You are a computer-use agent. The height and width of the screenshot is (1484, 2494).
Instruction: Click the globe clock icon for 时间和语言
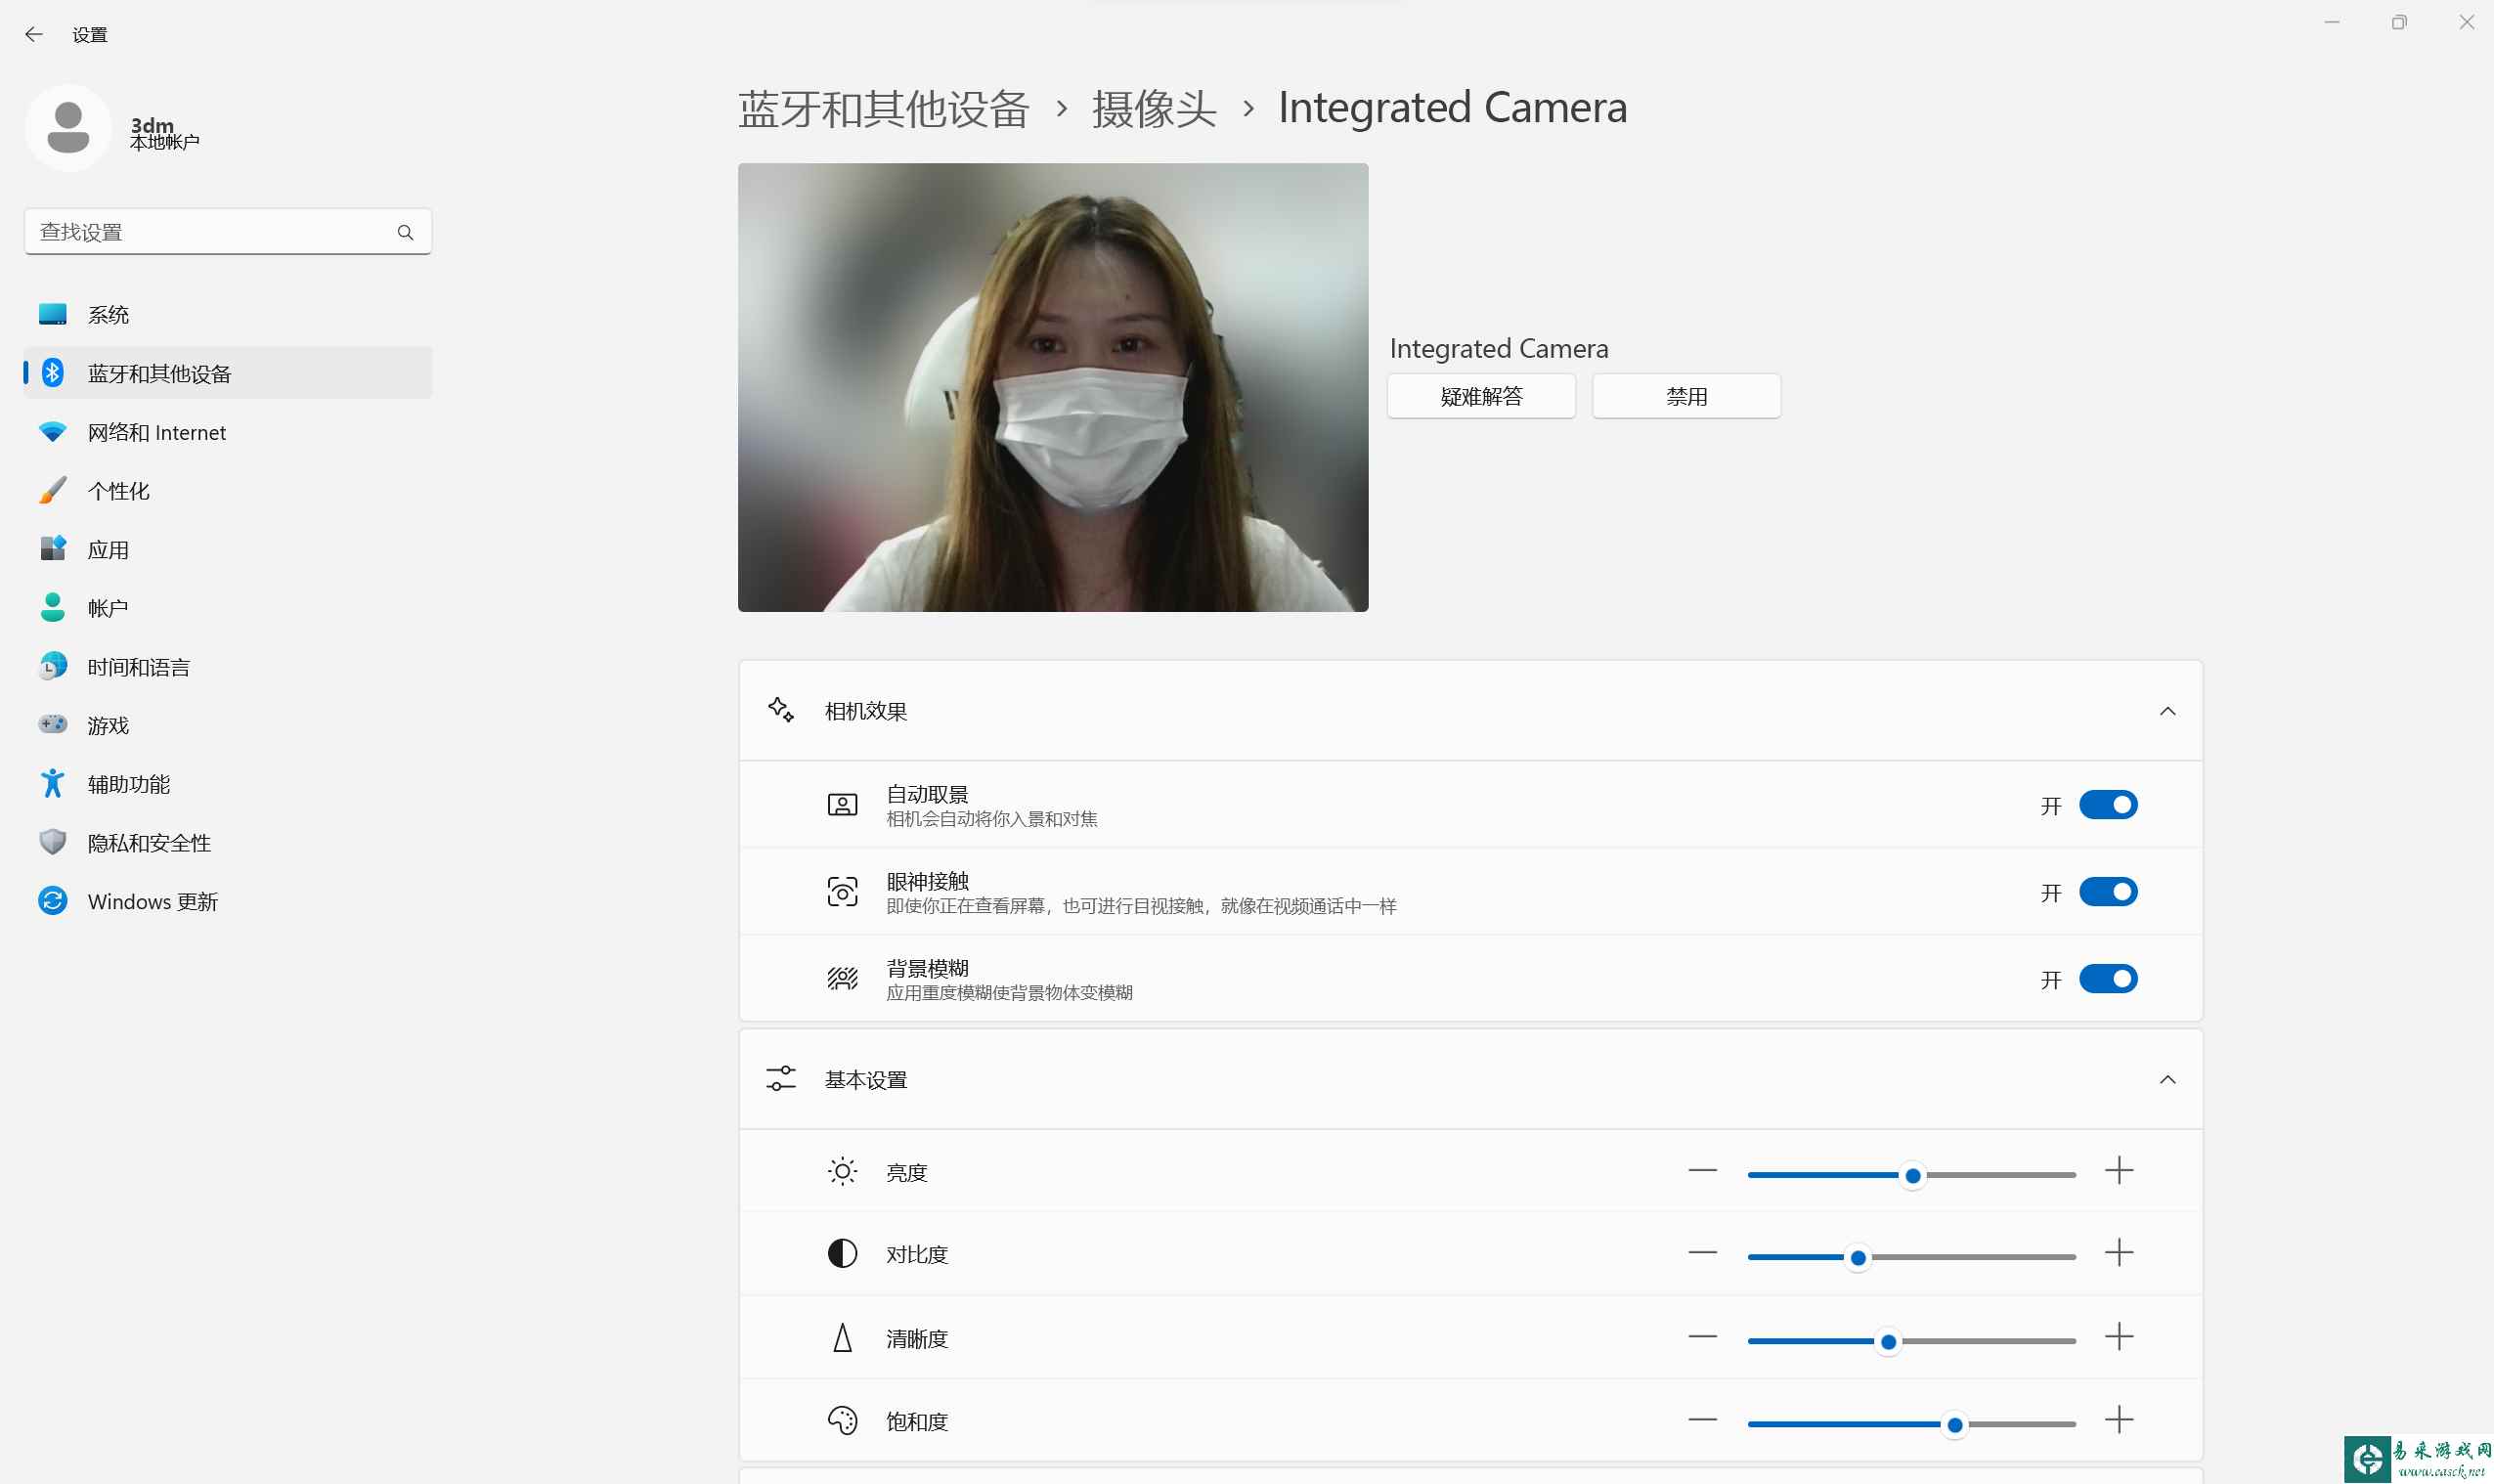[x=53, y=666]
